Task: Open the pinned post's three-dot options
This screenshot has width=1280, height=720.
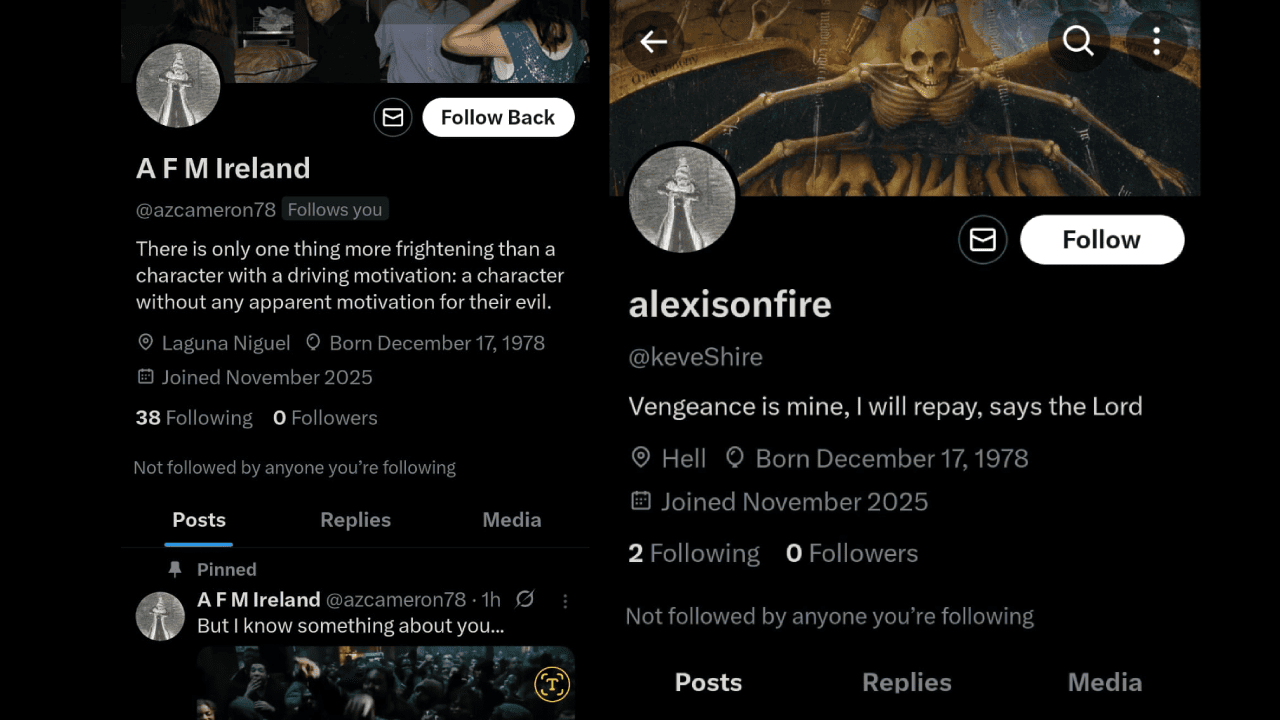Action: [565, 601]
